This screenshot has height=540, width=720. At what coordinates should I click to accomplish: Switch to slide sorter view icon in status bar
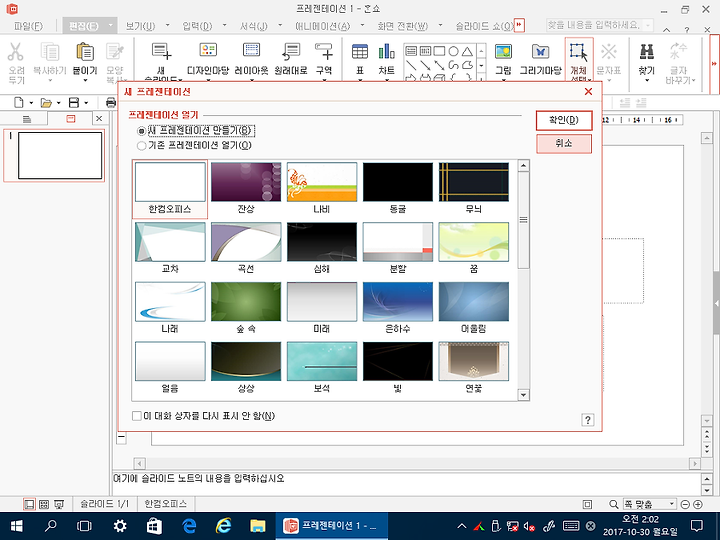coord(44,504)
